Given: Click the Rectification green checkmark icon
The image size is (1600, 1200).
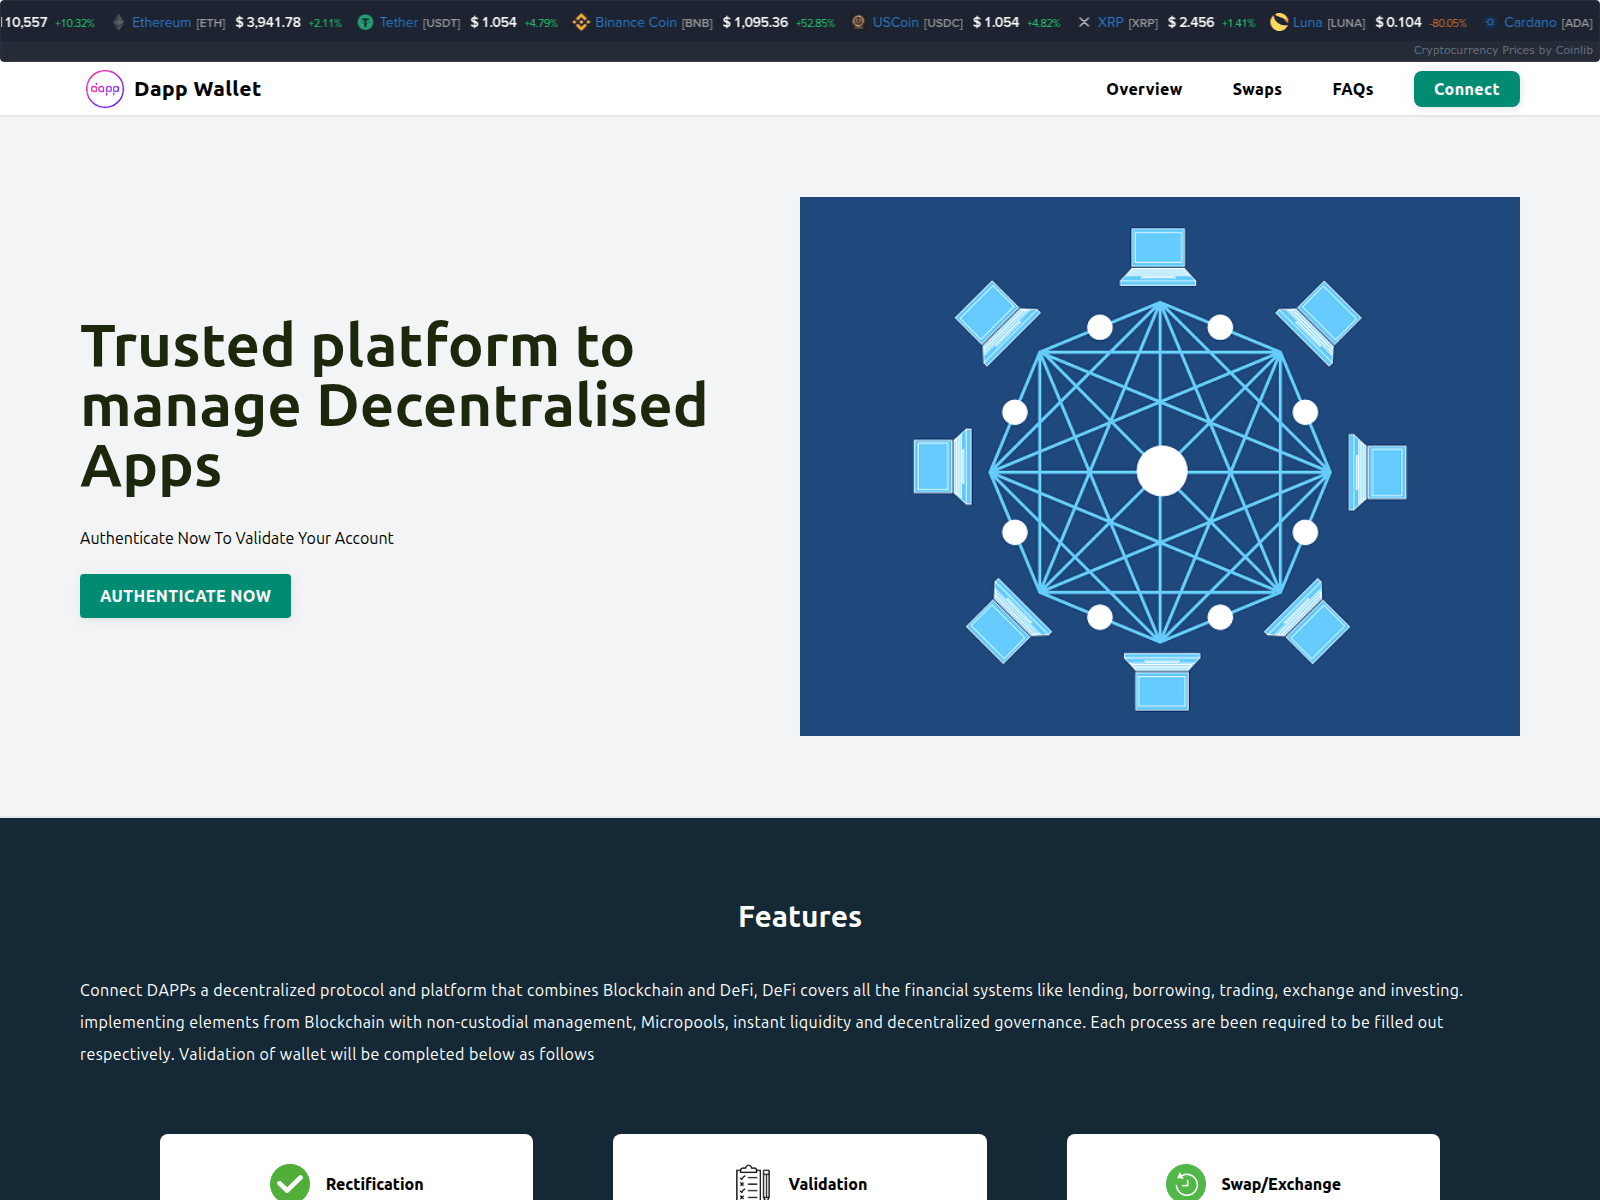Looking at the screenshot, I should [290, 1183].
